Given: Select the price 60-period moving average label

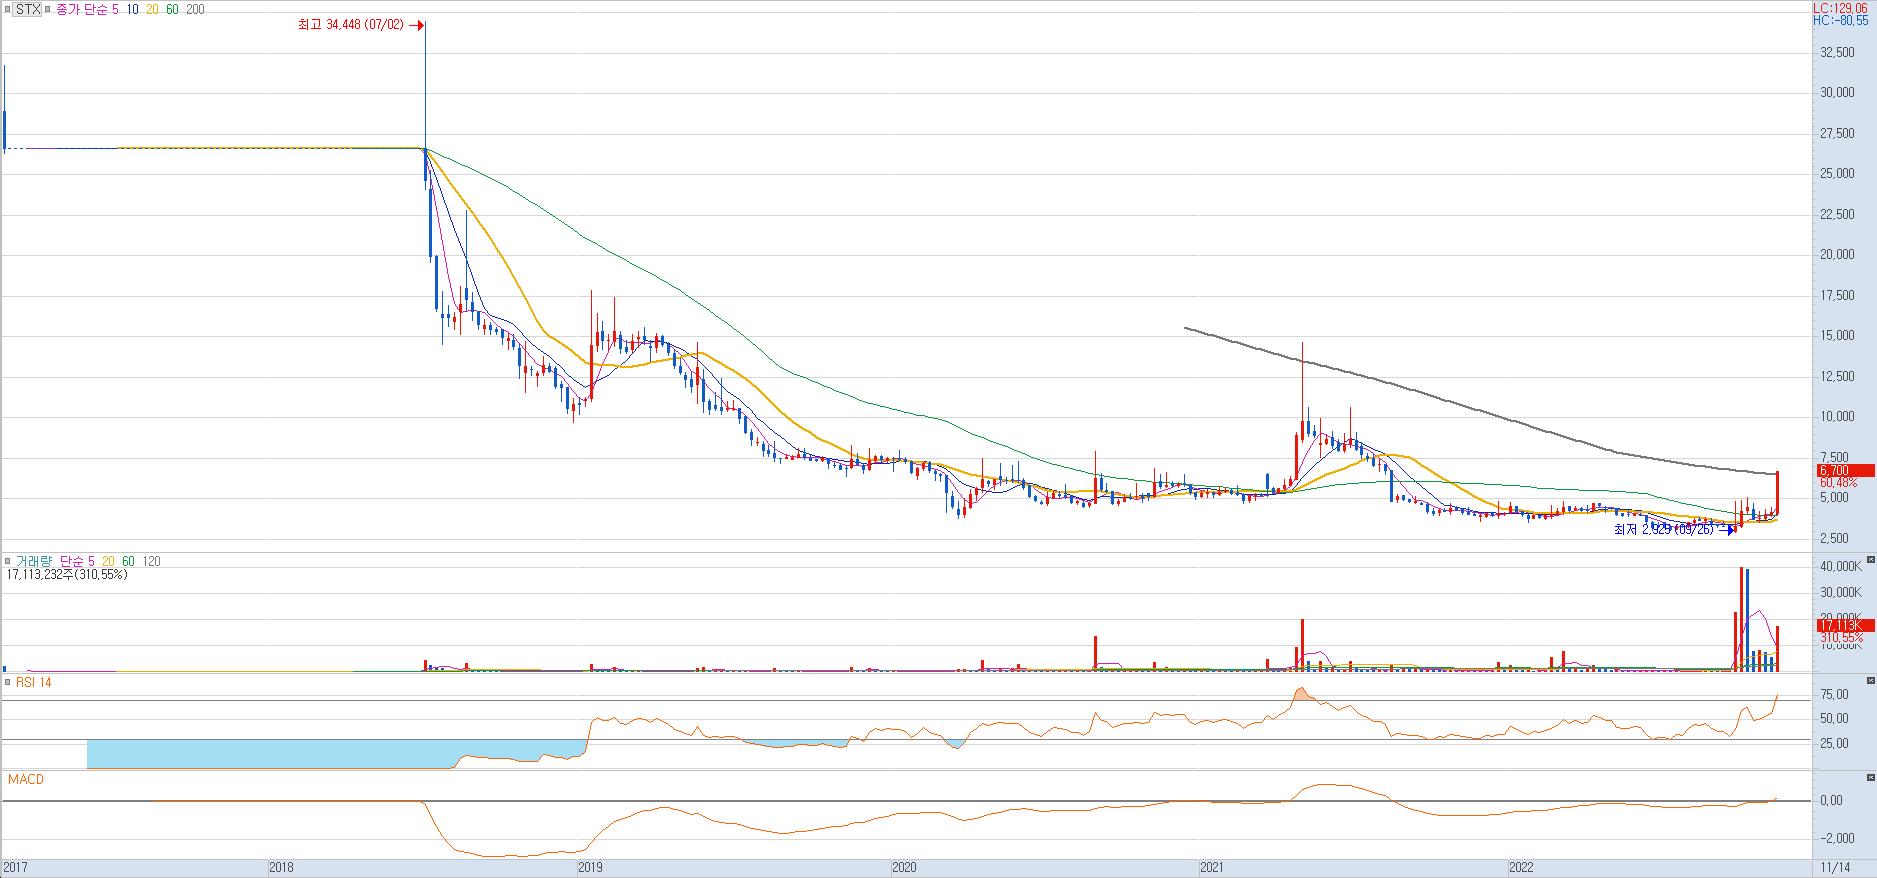Looking at the screenshot, I should click(x=172, y=8).
